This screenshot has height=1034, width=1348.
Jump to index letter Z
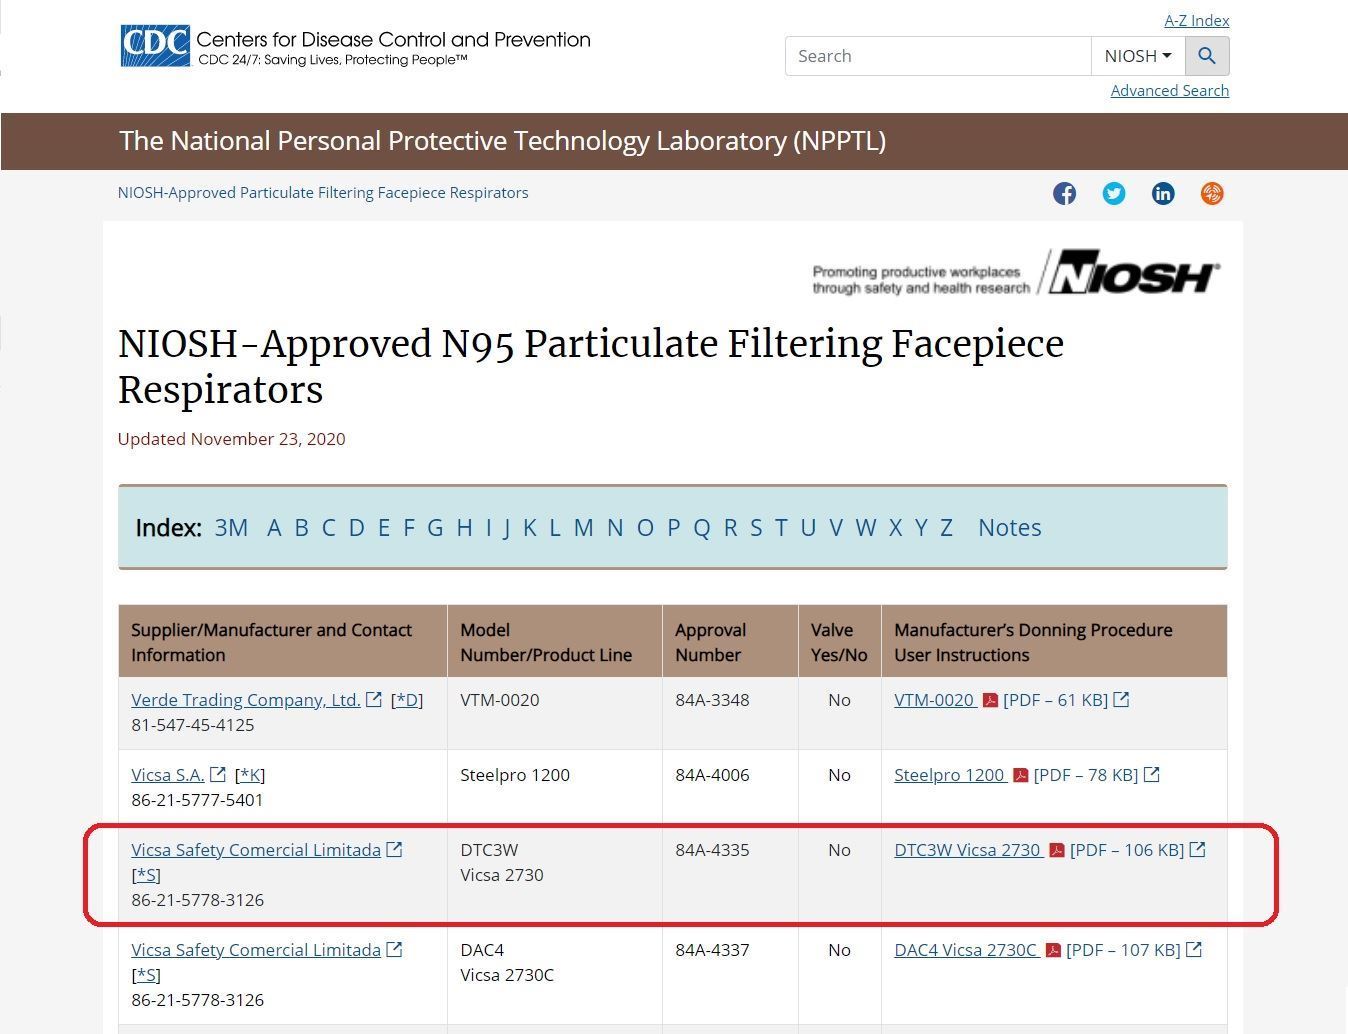[946, 528]
